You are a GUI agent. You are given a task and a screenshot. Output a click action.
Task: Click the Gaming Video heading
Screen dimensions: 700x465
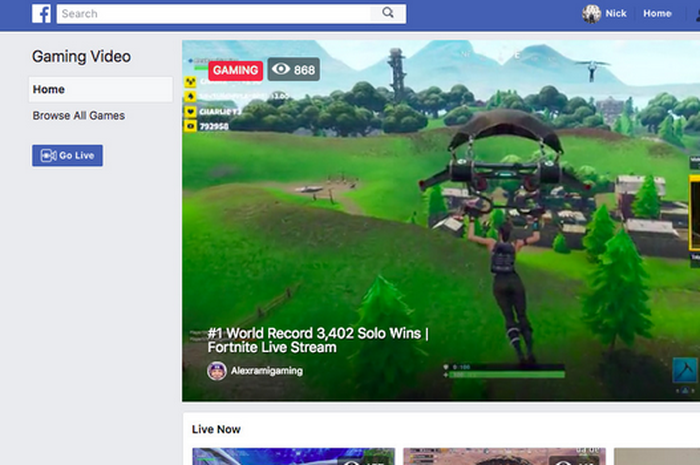click(x=81, y=57)
